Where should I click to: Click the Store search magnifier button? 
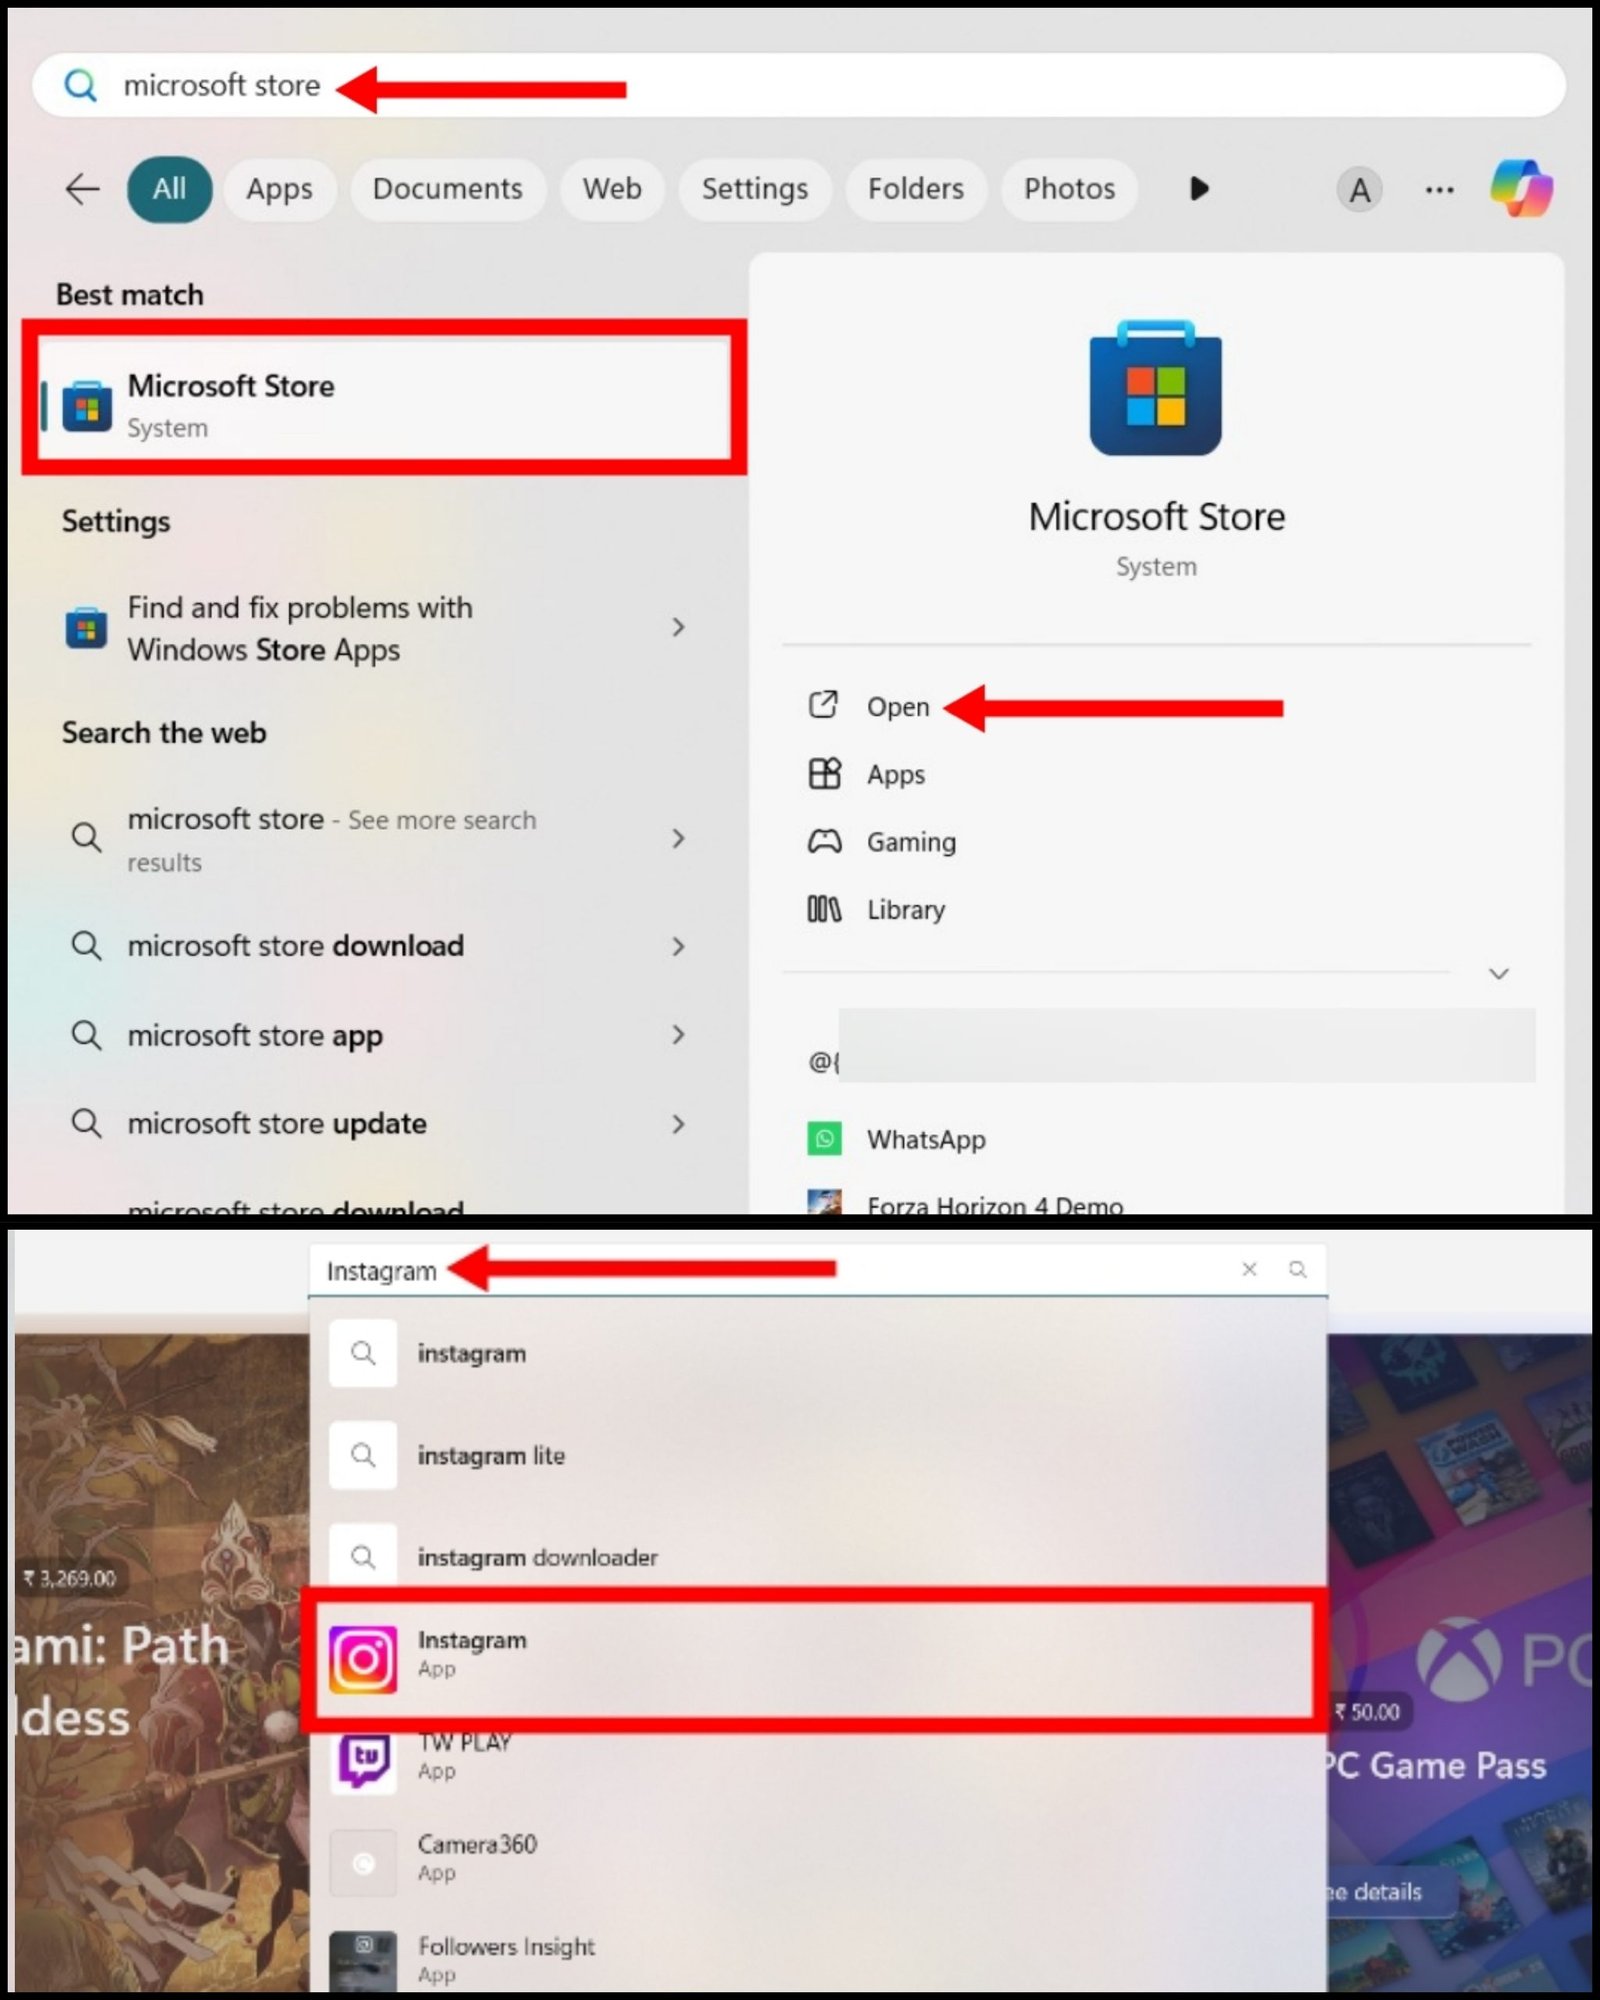tap(1298, 1269)
